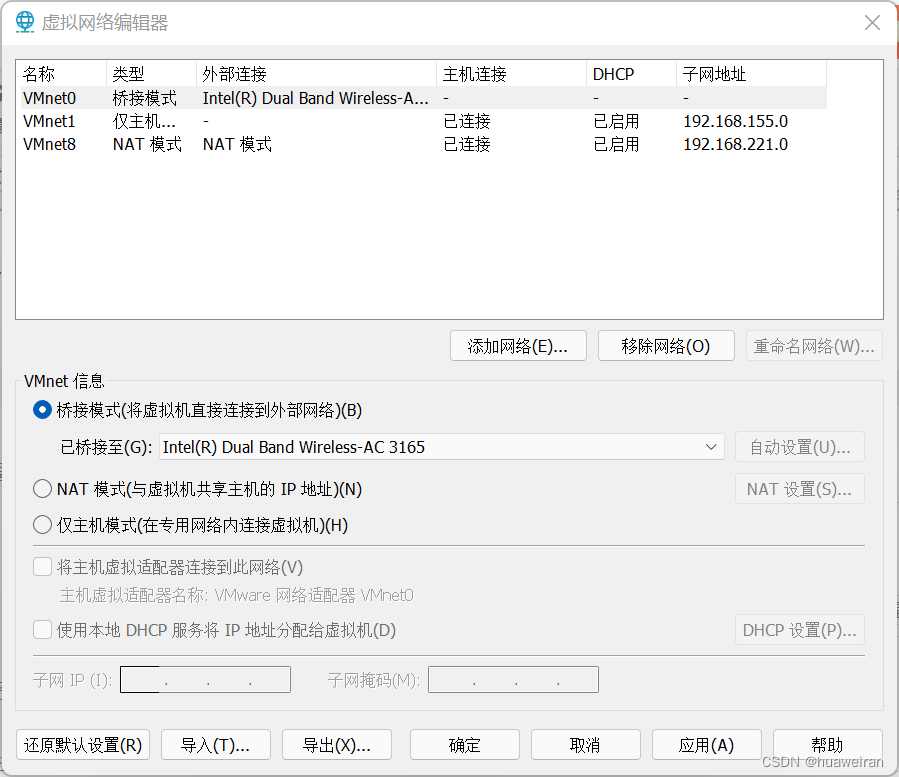Toggle 使用本地 DHCP 服务 checkbox
This screenshot has height=777, width=899.
tap(42, 630)
